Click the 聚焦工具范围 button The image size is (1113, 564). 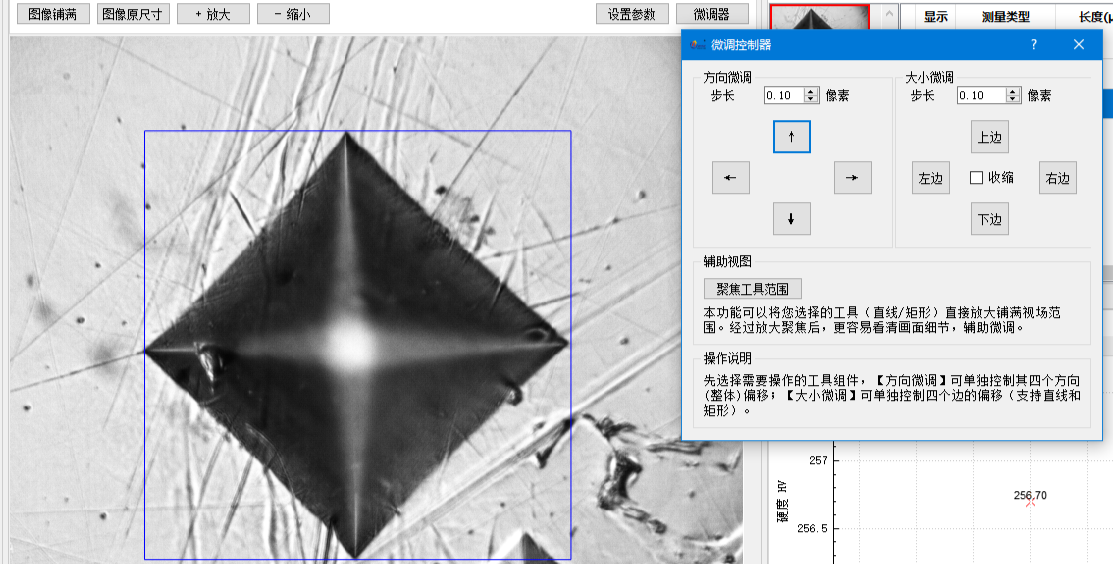coord(752,289)
